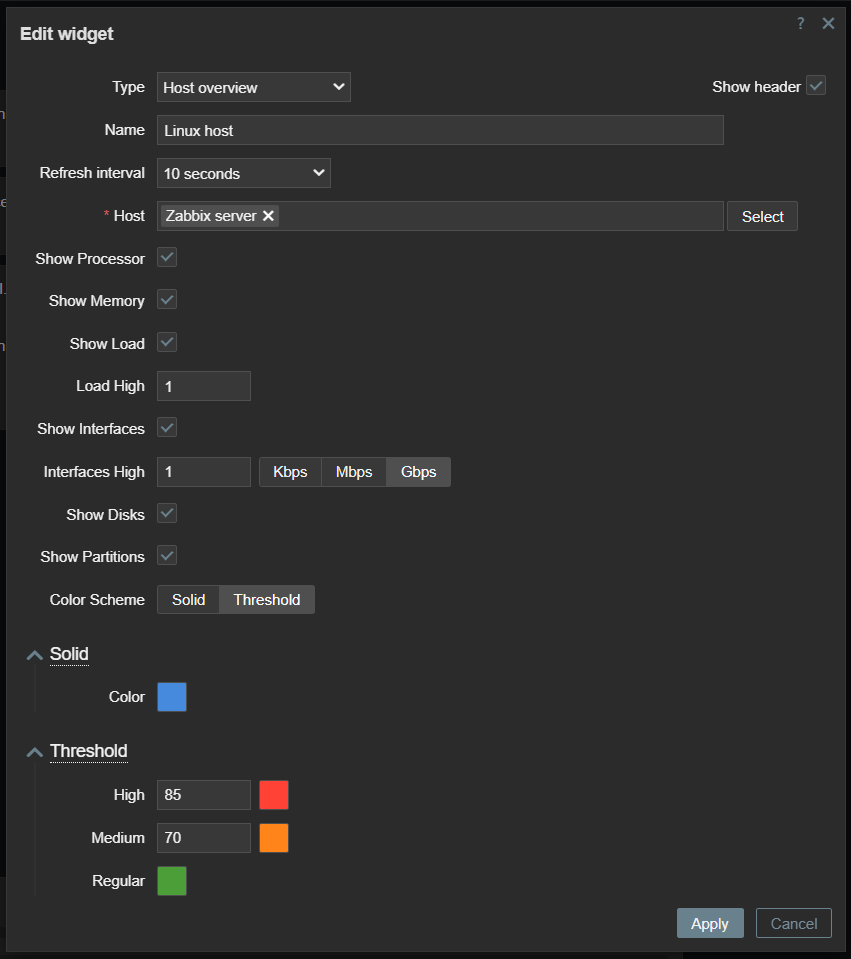Select Kbps interface unit
Viewport: 851px width, 959px height.
pos(290,472)
